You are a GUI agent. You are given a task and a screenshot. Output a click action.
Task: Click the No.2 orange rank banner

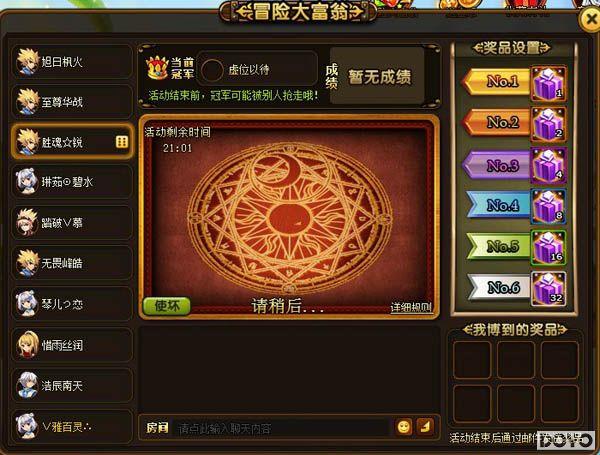click(x=497, y=122)
